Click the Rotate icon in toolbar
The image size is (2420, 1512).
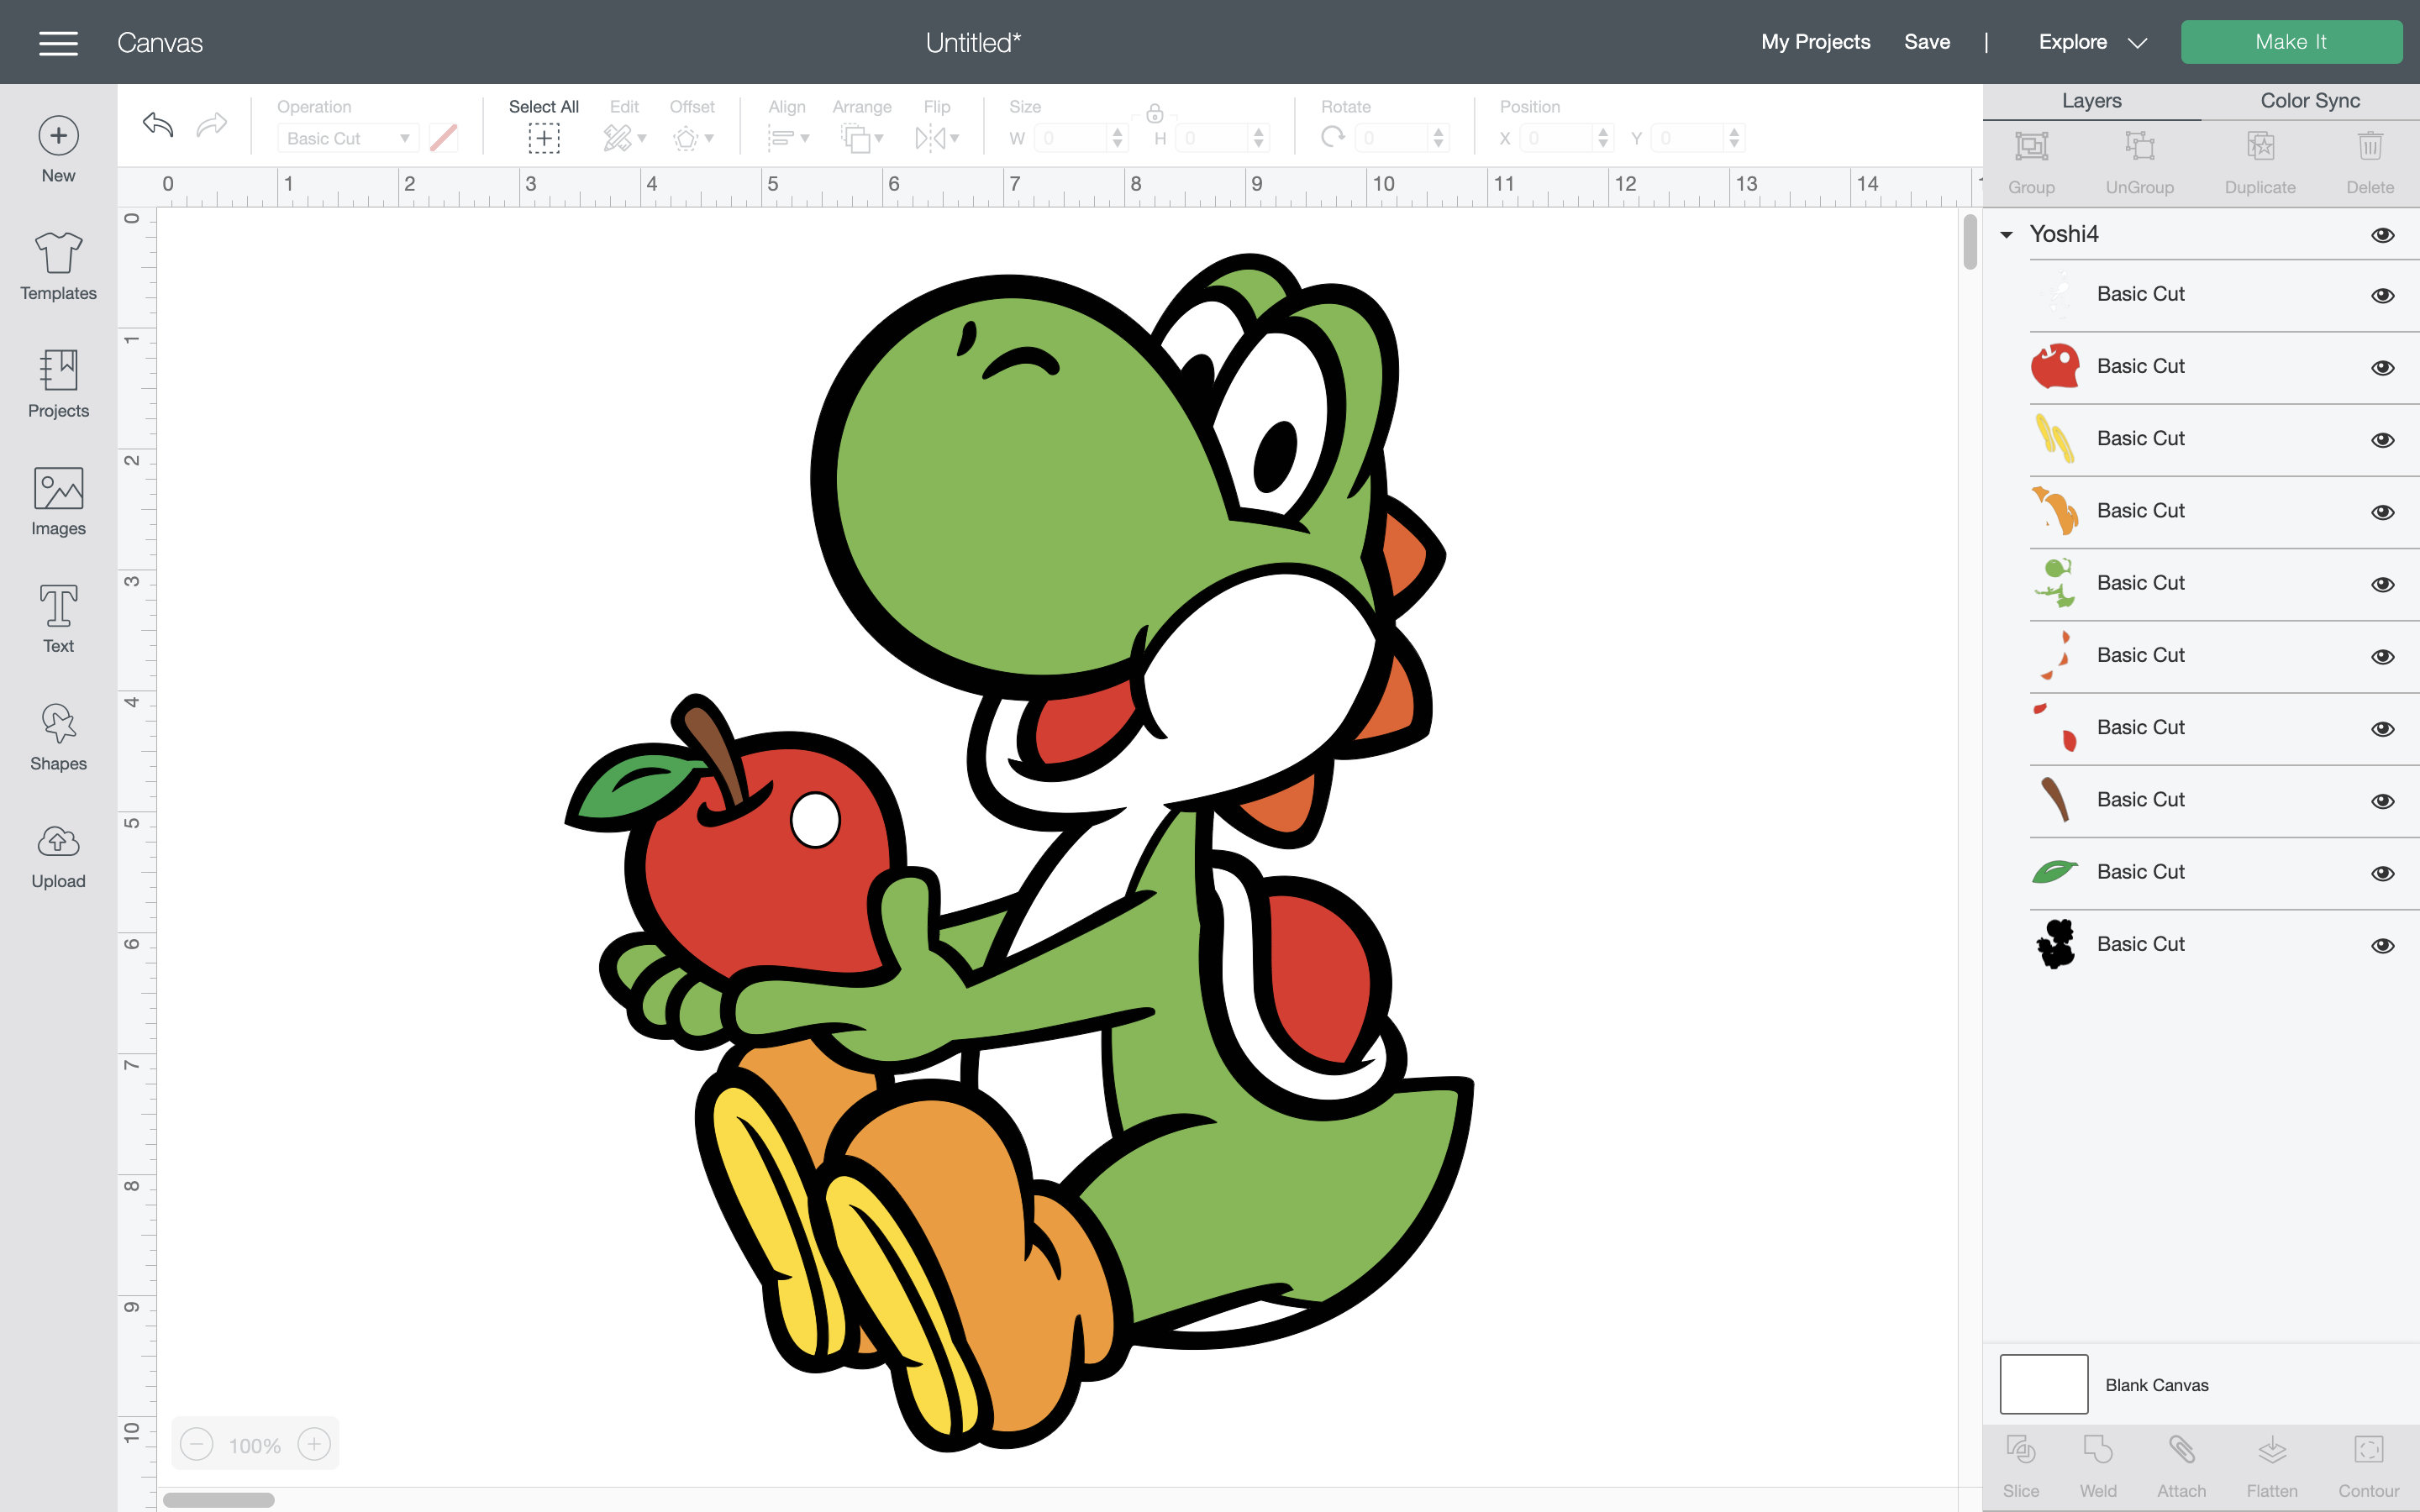tap(1332, 138)
